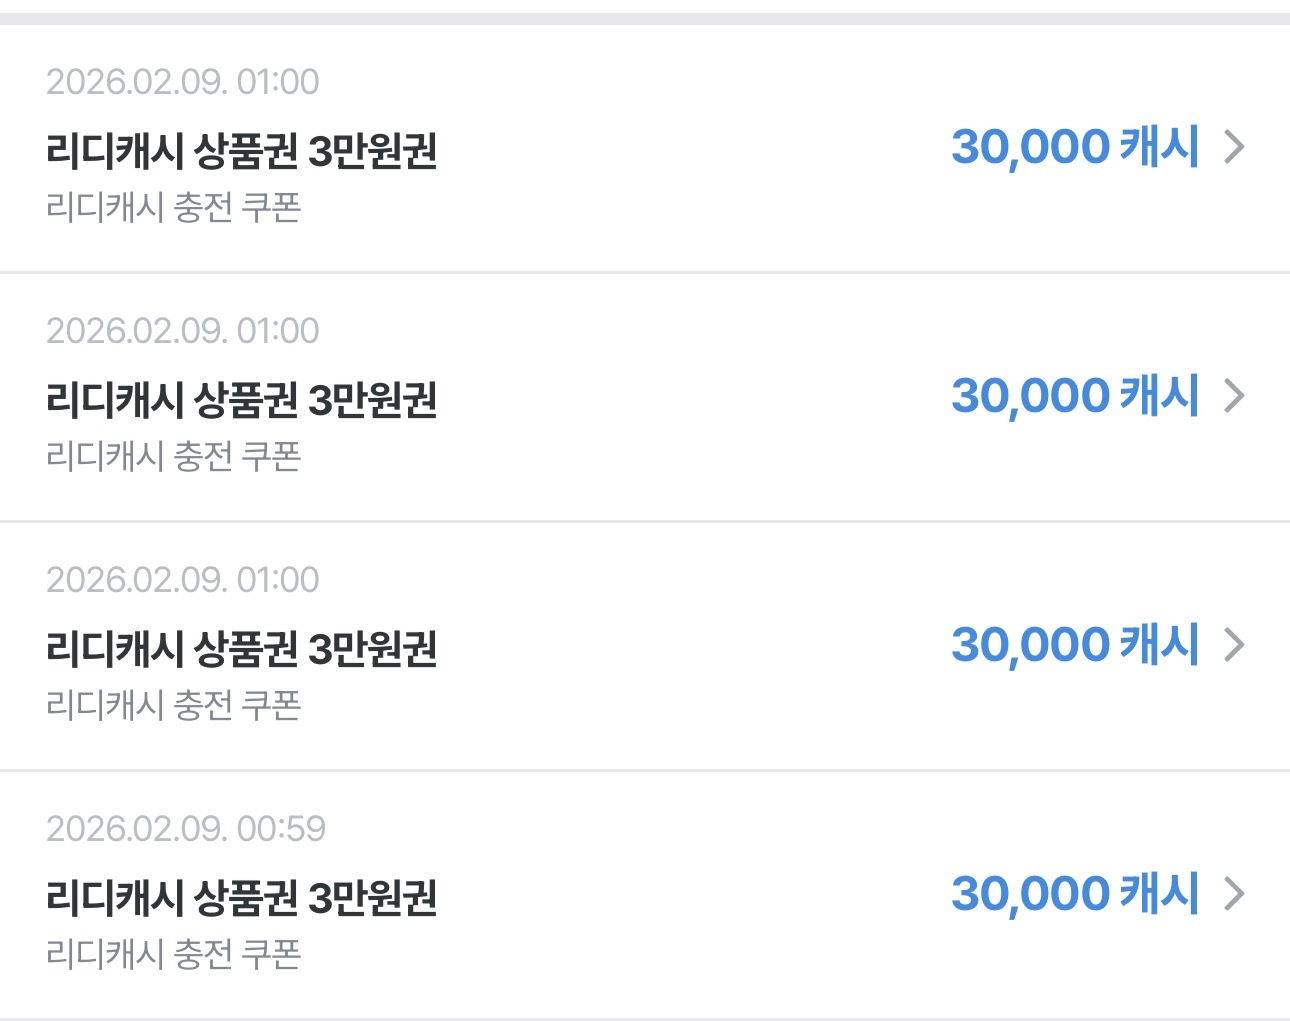Open the first 리디캐시 상품권 3만원권 title
Image resolution: width=1290 pixels, height=1021 pixels.
coord(242,151)
